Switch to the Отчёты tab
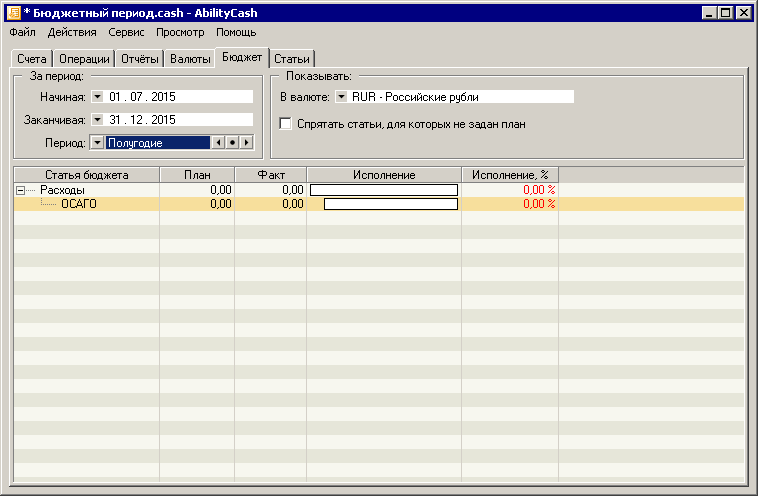758x496 pixels. 139,59
